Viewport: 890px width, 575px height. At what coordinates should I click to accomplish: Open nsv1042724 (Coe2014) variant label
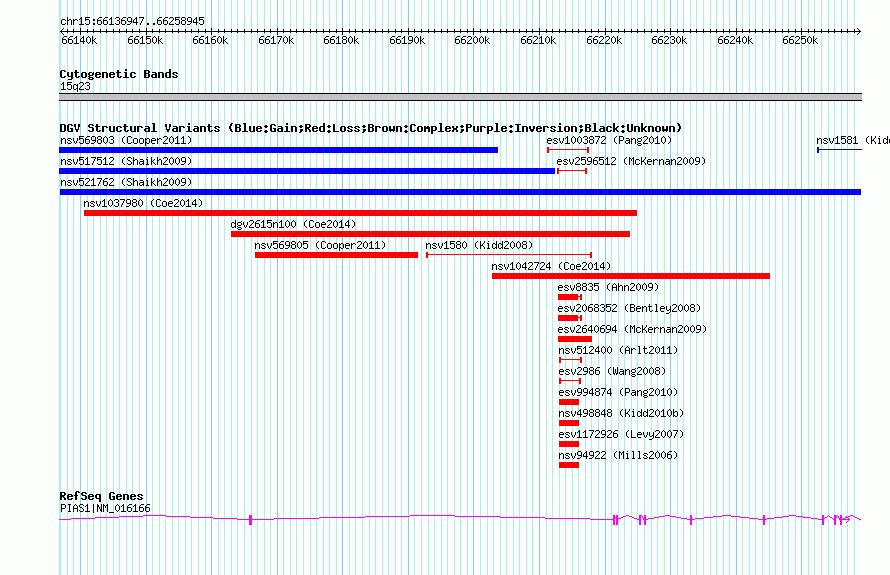[x=551, y=266]
